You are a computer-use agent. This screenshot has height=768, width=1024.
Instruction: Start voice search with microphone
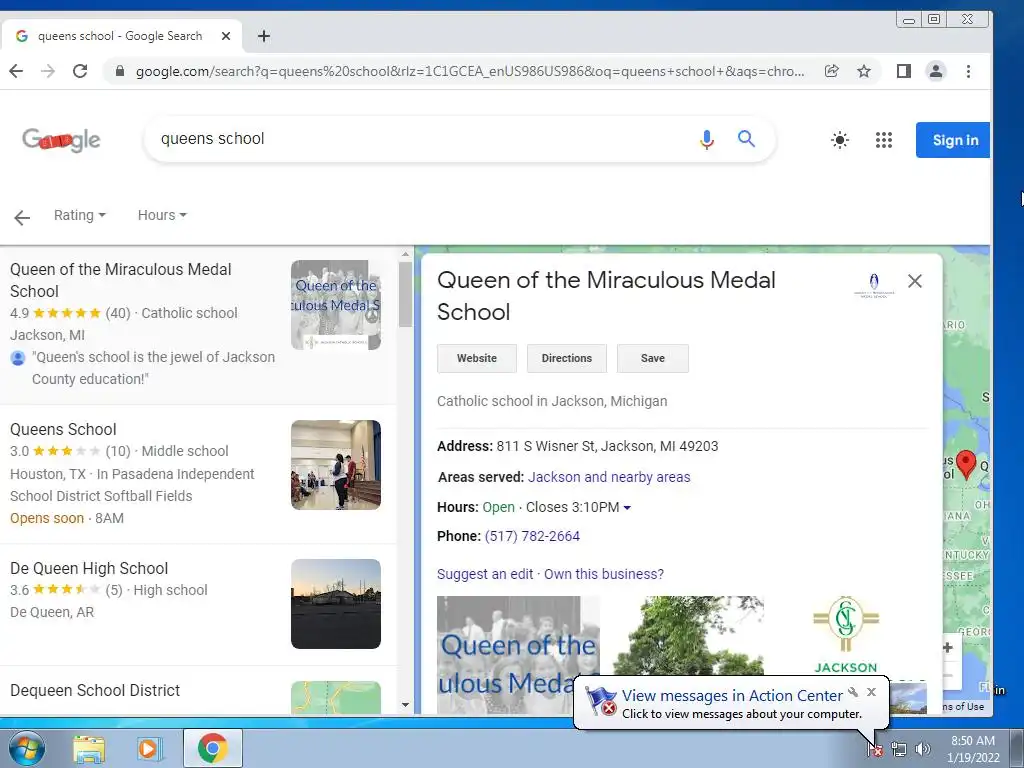707,139
